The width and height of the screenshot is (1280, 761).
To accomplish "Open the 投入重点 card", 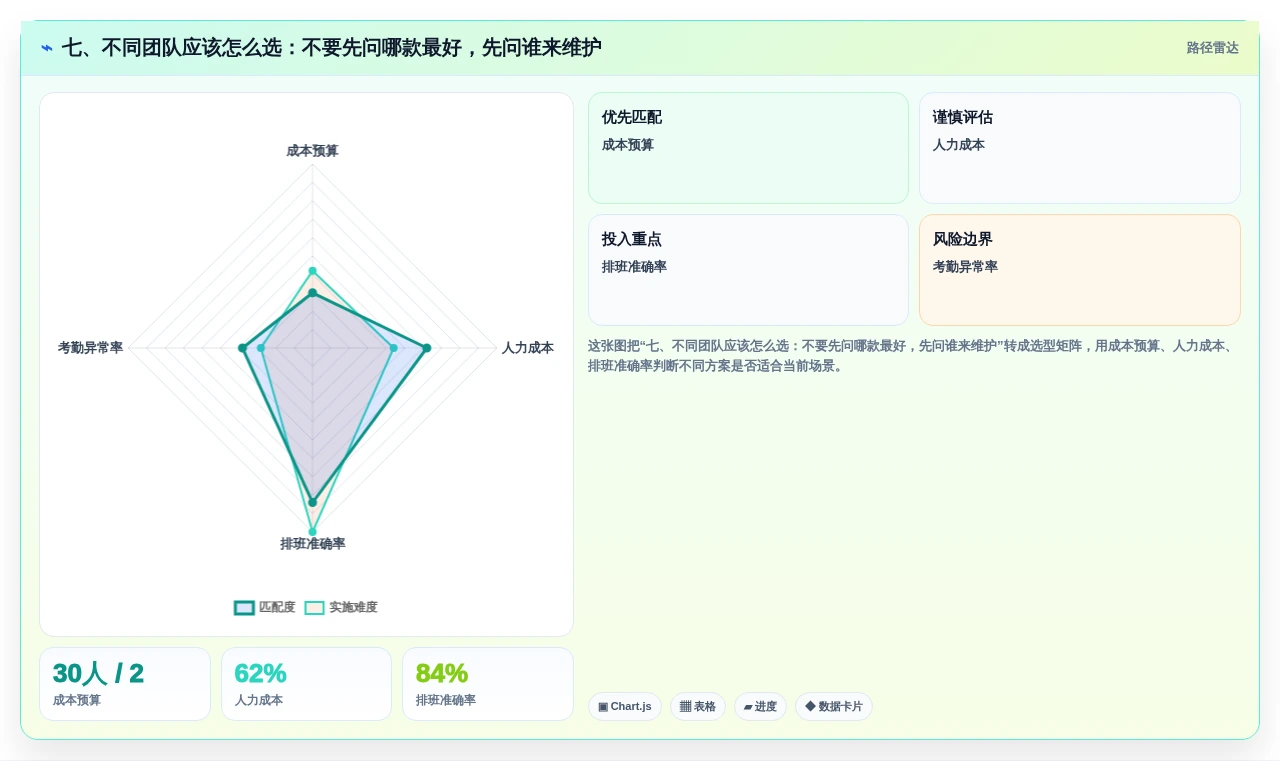I will 748,270.
